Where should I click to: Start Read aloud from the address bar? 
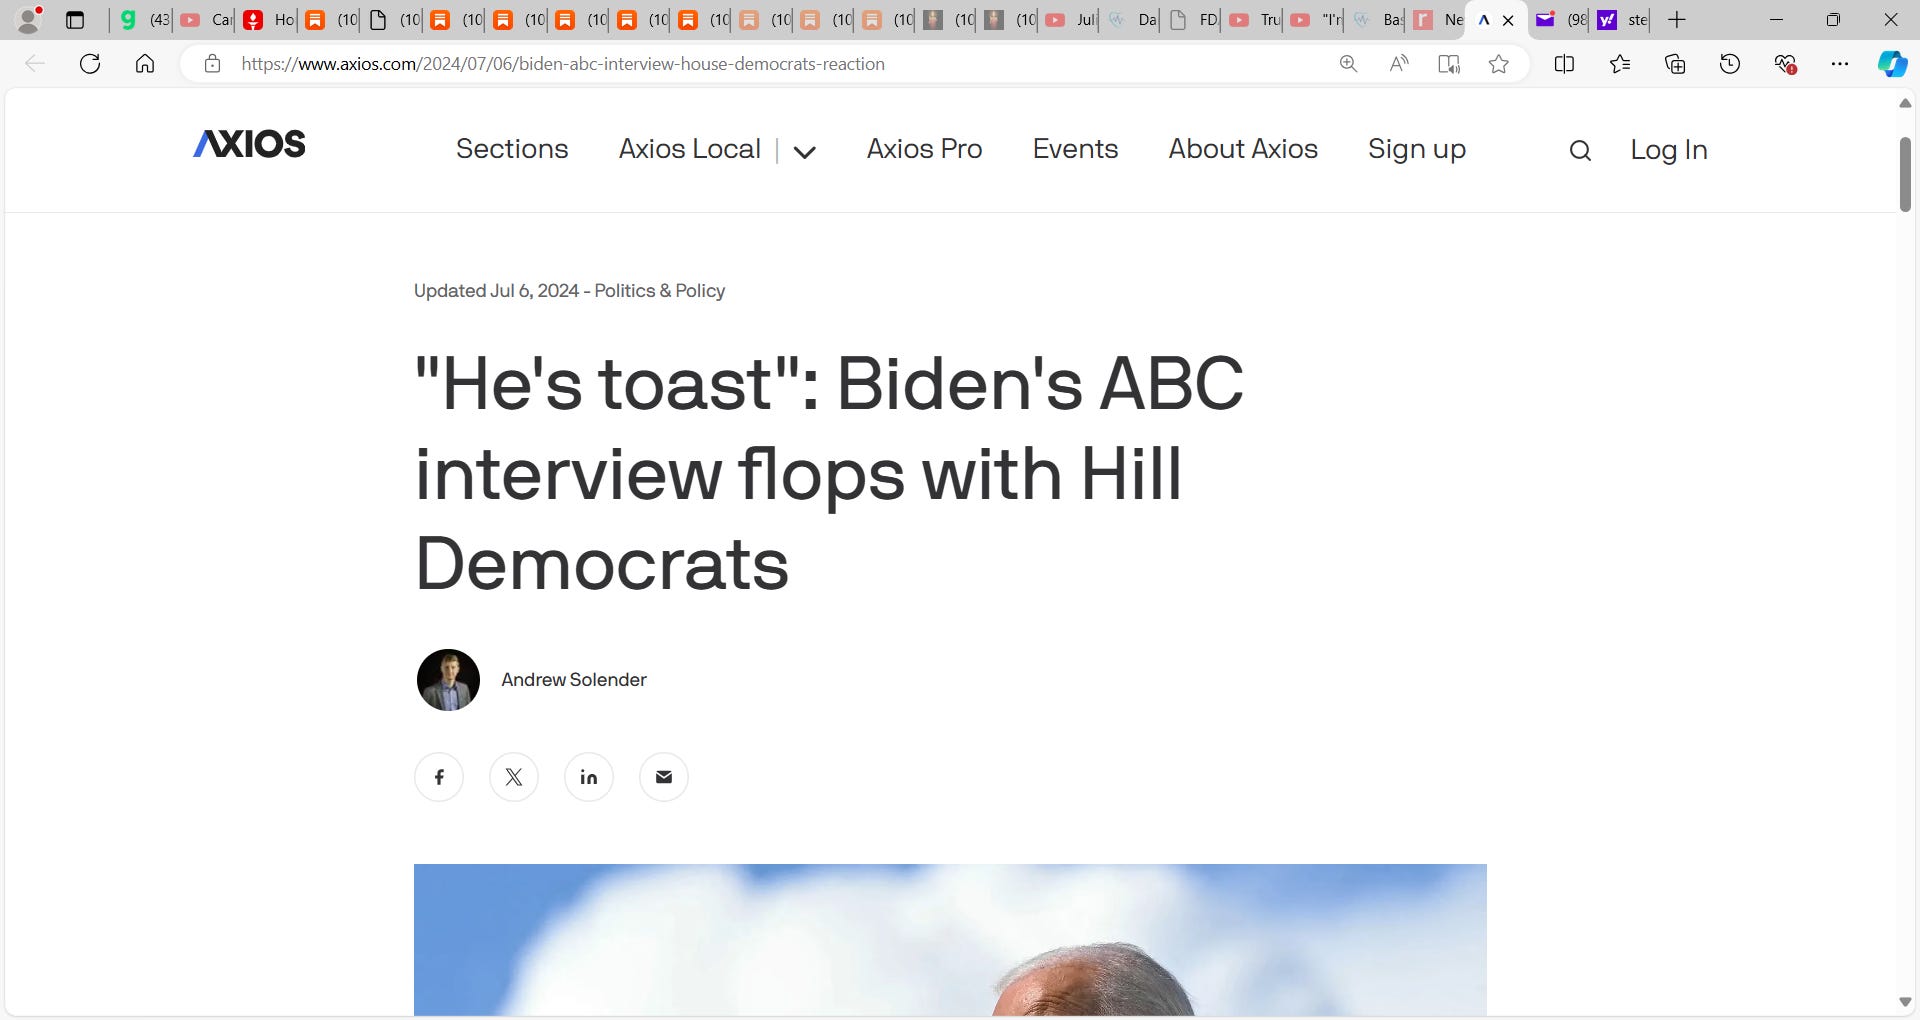(1399, 64)
